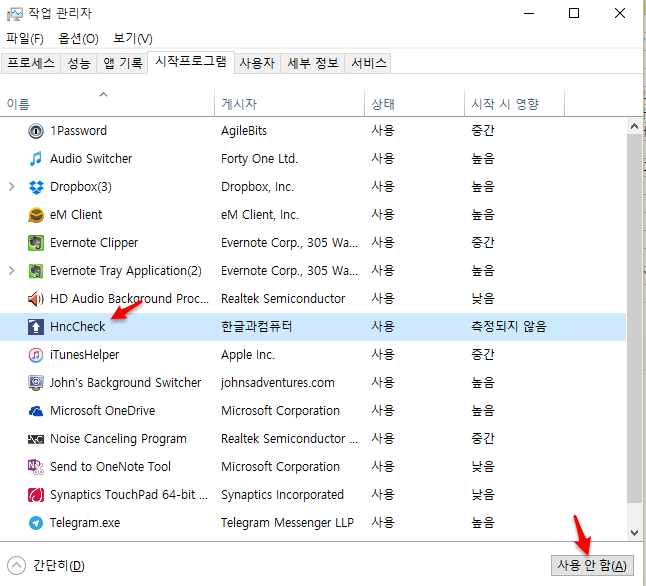646x586 pixels.
Task: Click the 사용 안 함(A) disable button
Action: coord(592,565)
